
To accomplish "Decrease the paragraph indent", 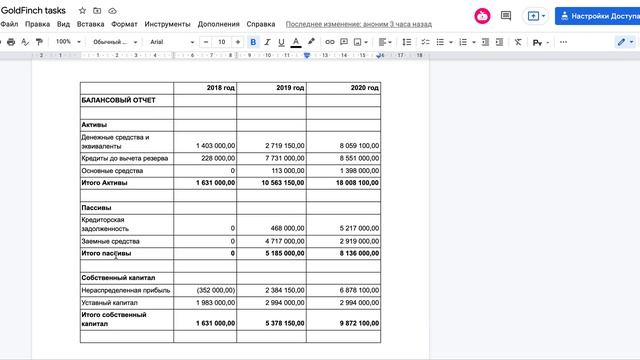I will click(485, 42).
